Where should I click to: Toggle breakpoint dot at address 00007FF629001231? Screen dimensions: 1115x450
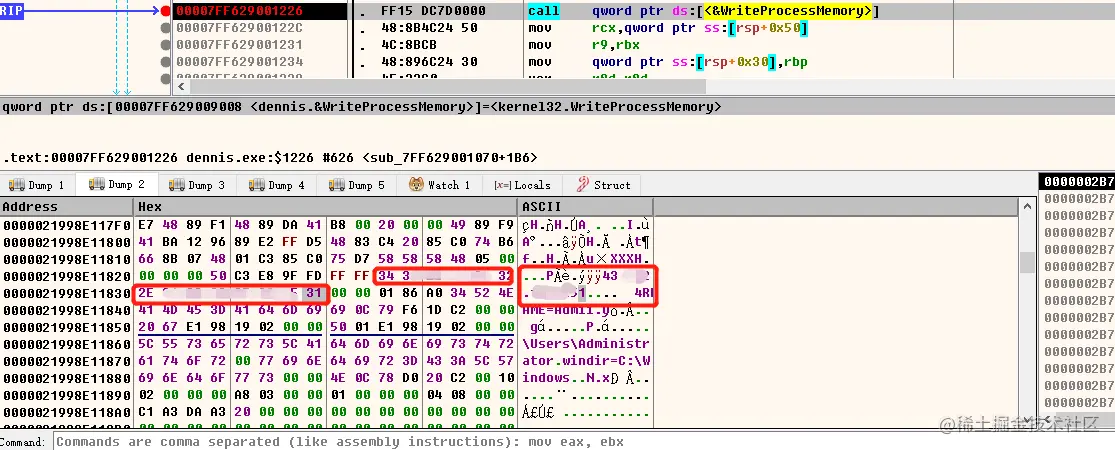point(166,45)
